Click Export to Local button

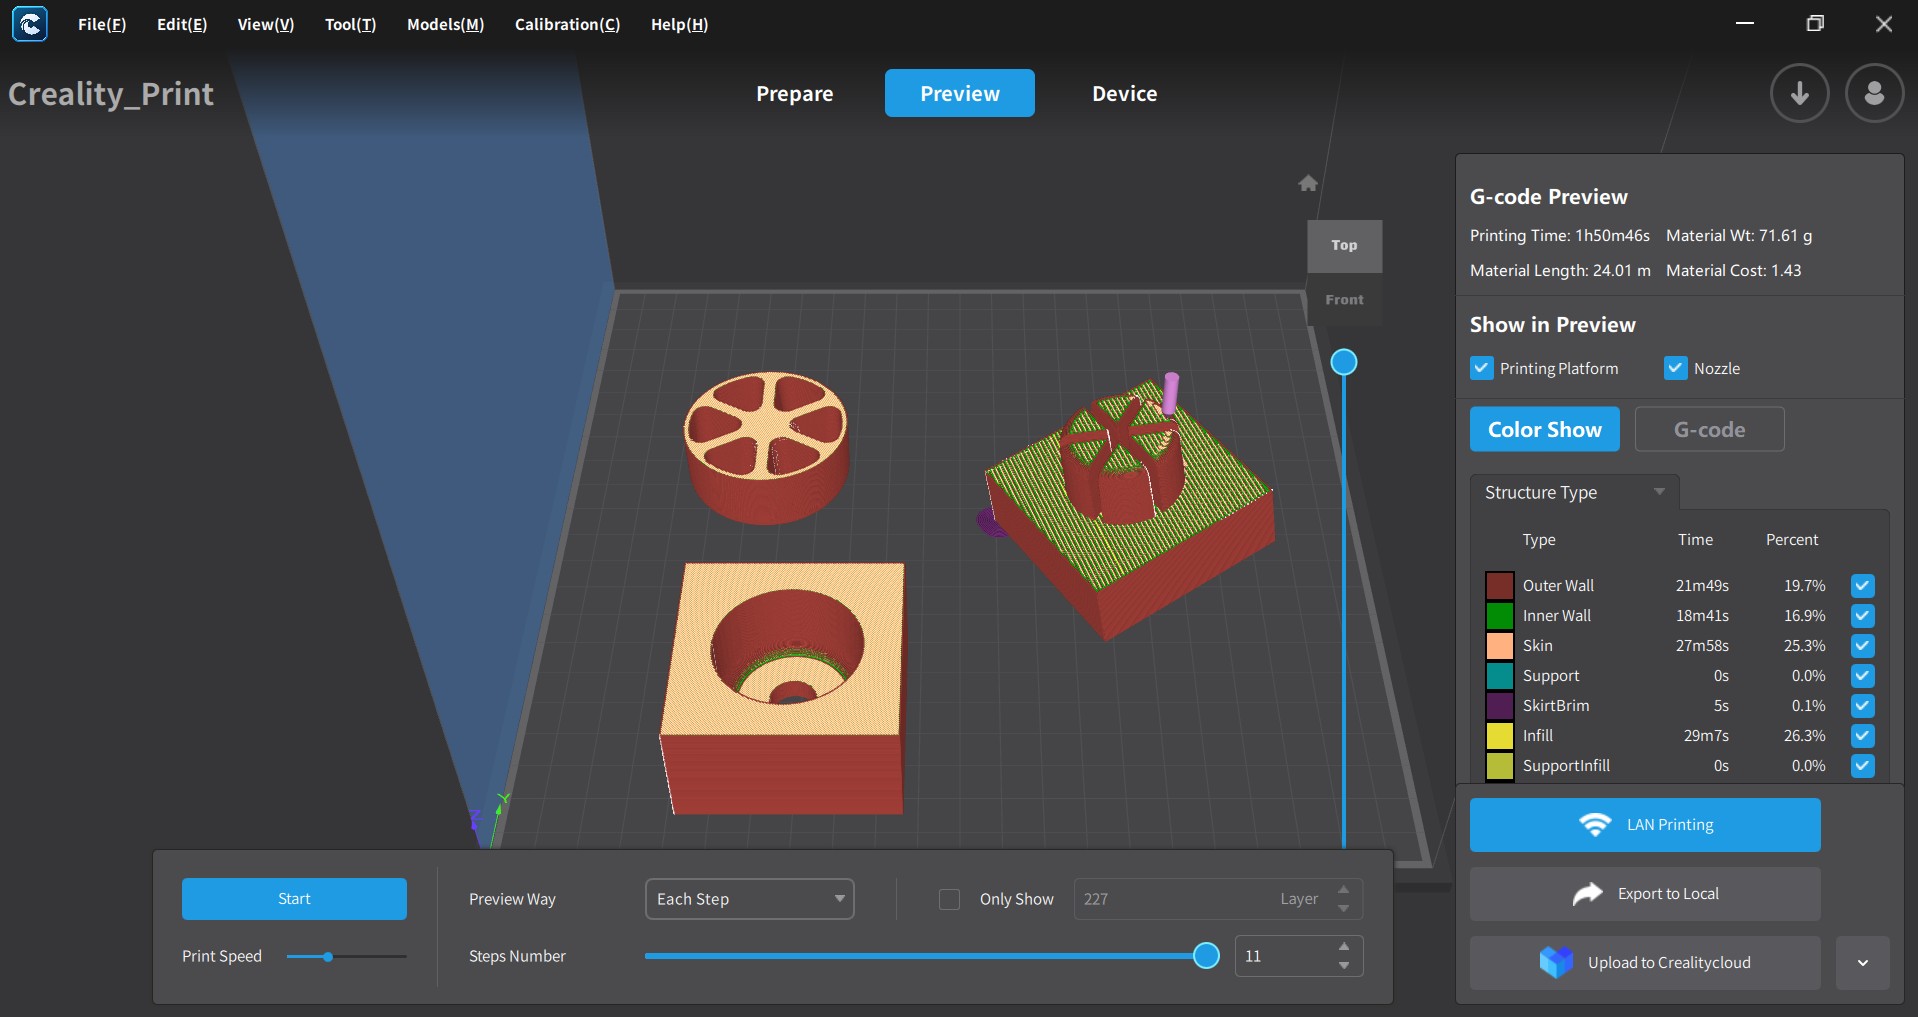pos(1645,894)
